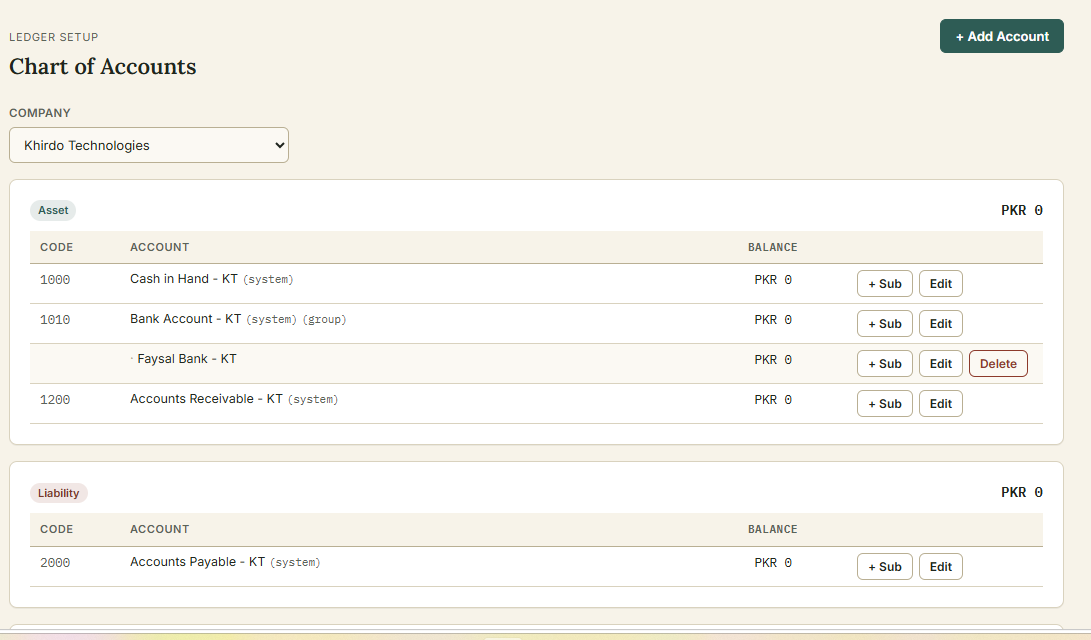The width and height of the screenshot is (1091, 640).
Task: Click the Faysal Bank balance PKR 0
Action: coord(773,360)
